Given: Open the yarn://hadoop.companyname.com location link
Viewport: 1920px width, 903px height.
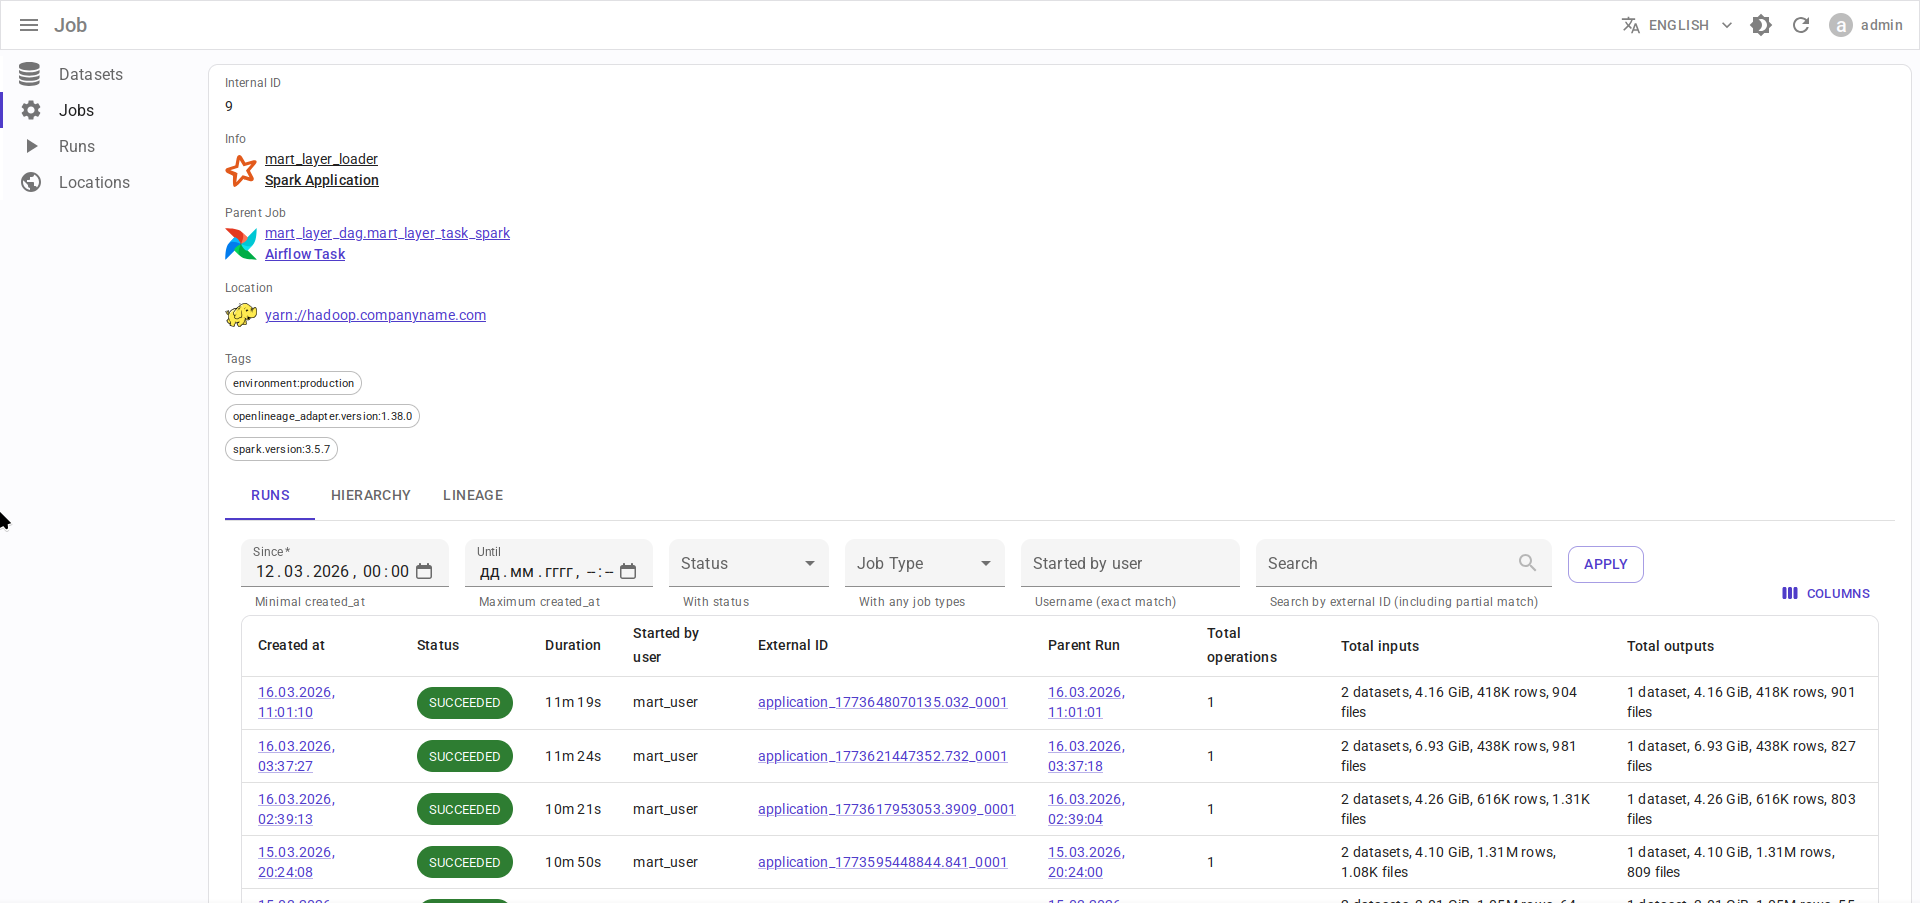Looking at the screenshot, I should [x=375, y=315].
